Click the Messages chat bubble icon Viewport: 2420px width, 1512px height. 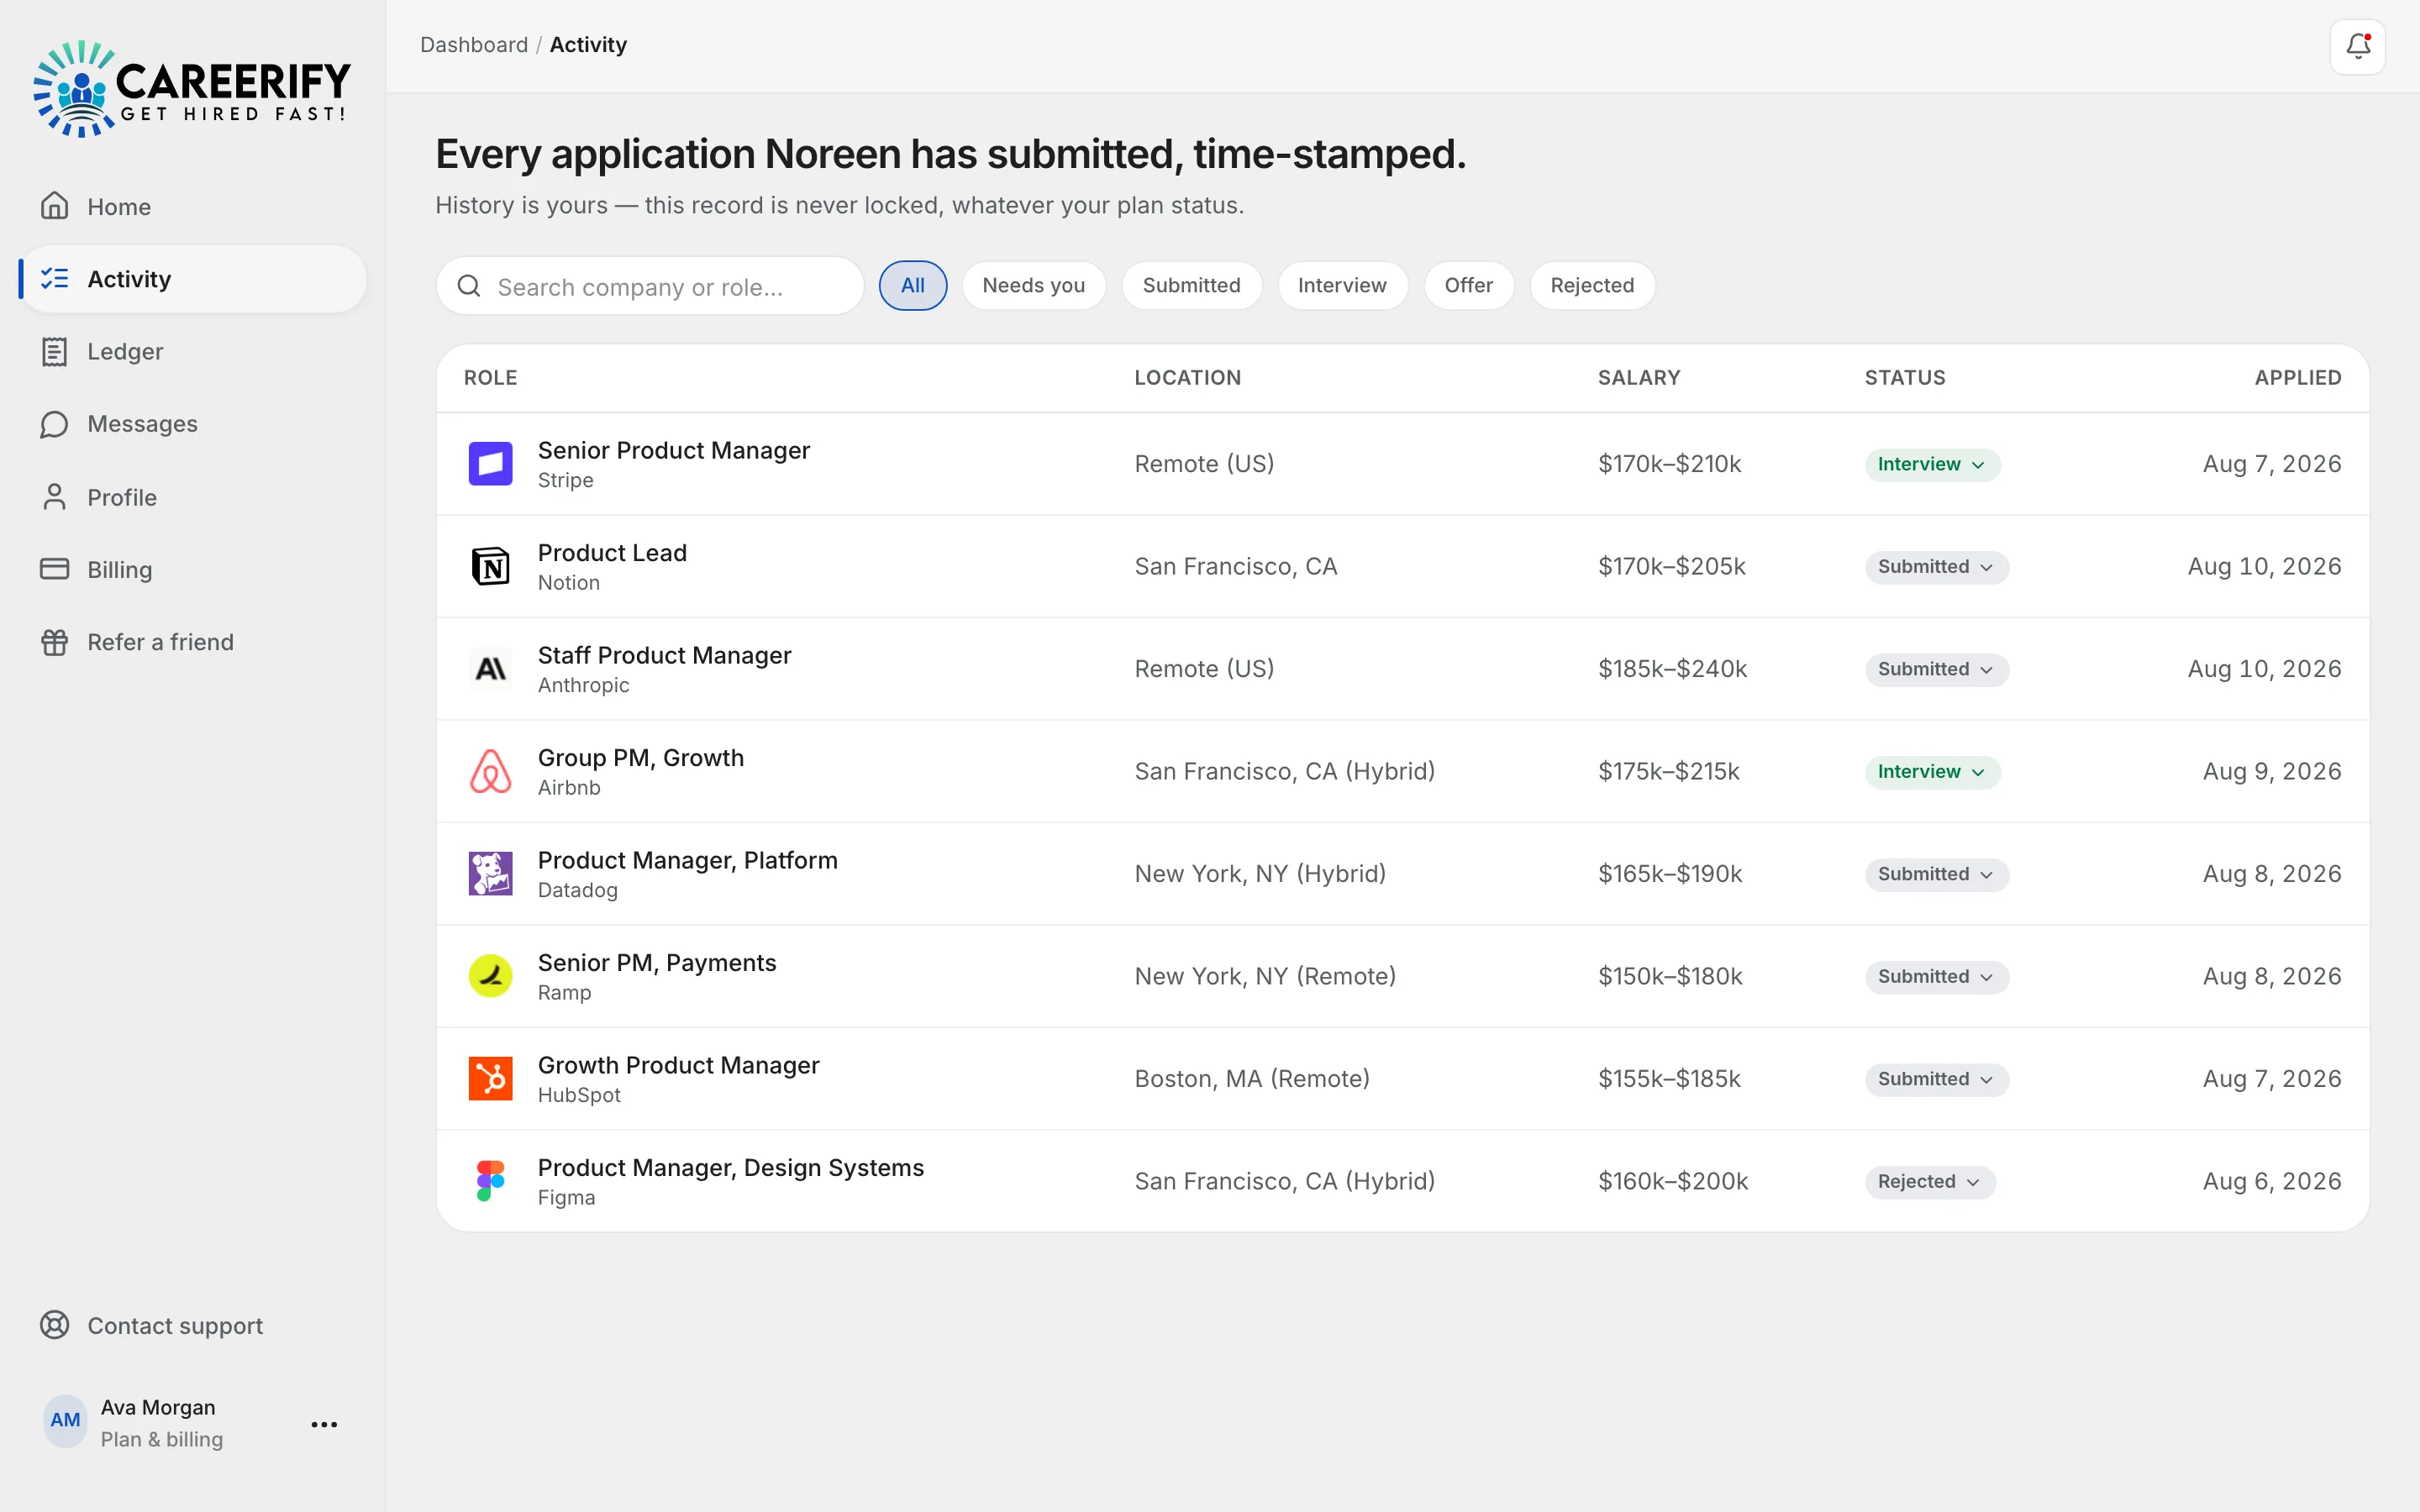point(54,424)
